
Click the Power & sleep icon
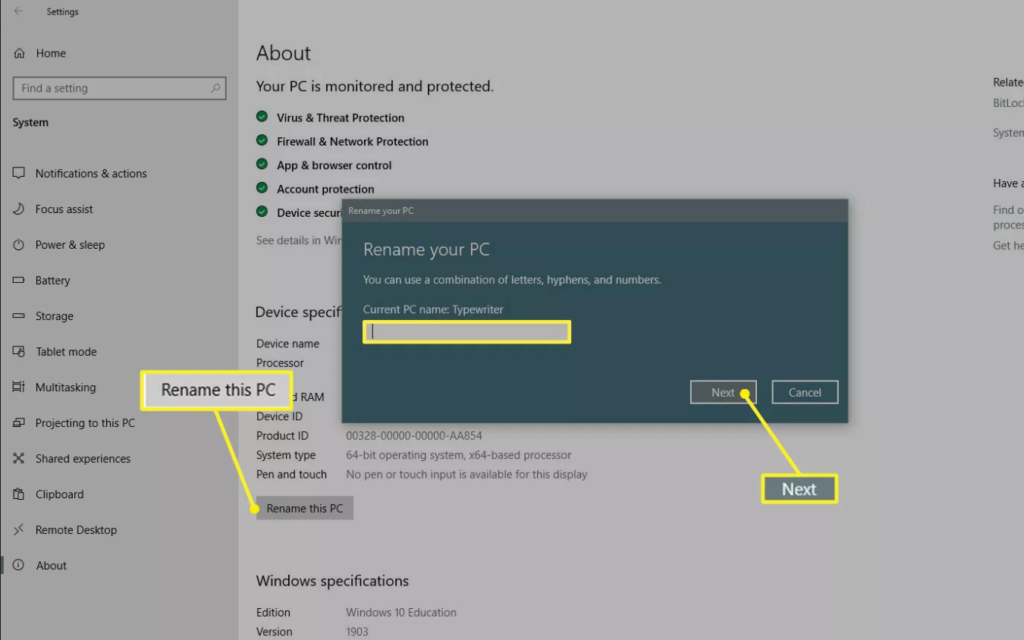point(18,245)
